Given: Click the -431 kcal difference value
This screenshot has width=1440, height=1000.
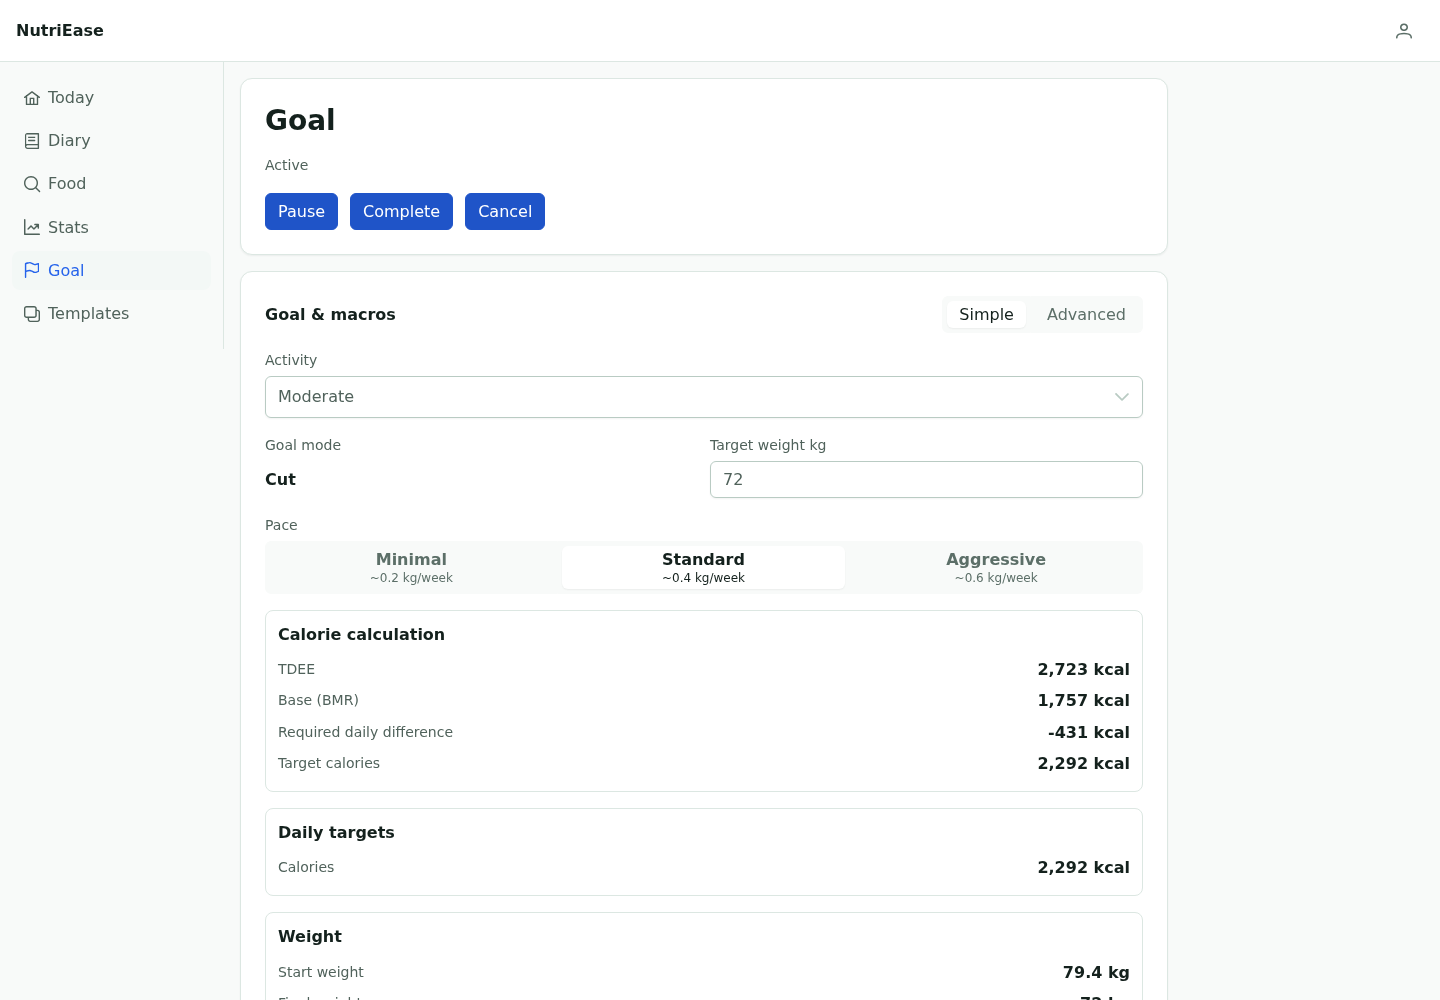Looking at the screenshot, I should (x=1088, y=733).
